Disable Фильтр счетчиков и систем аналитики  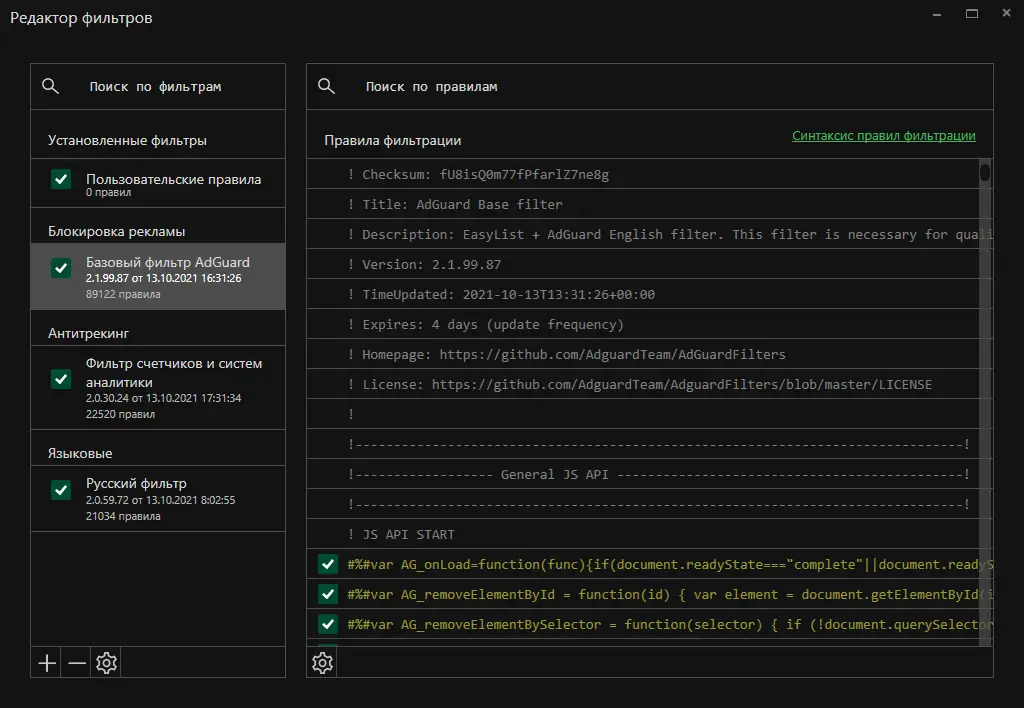coord(61,379)
